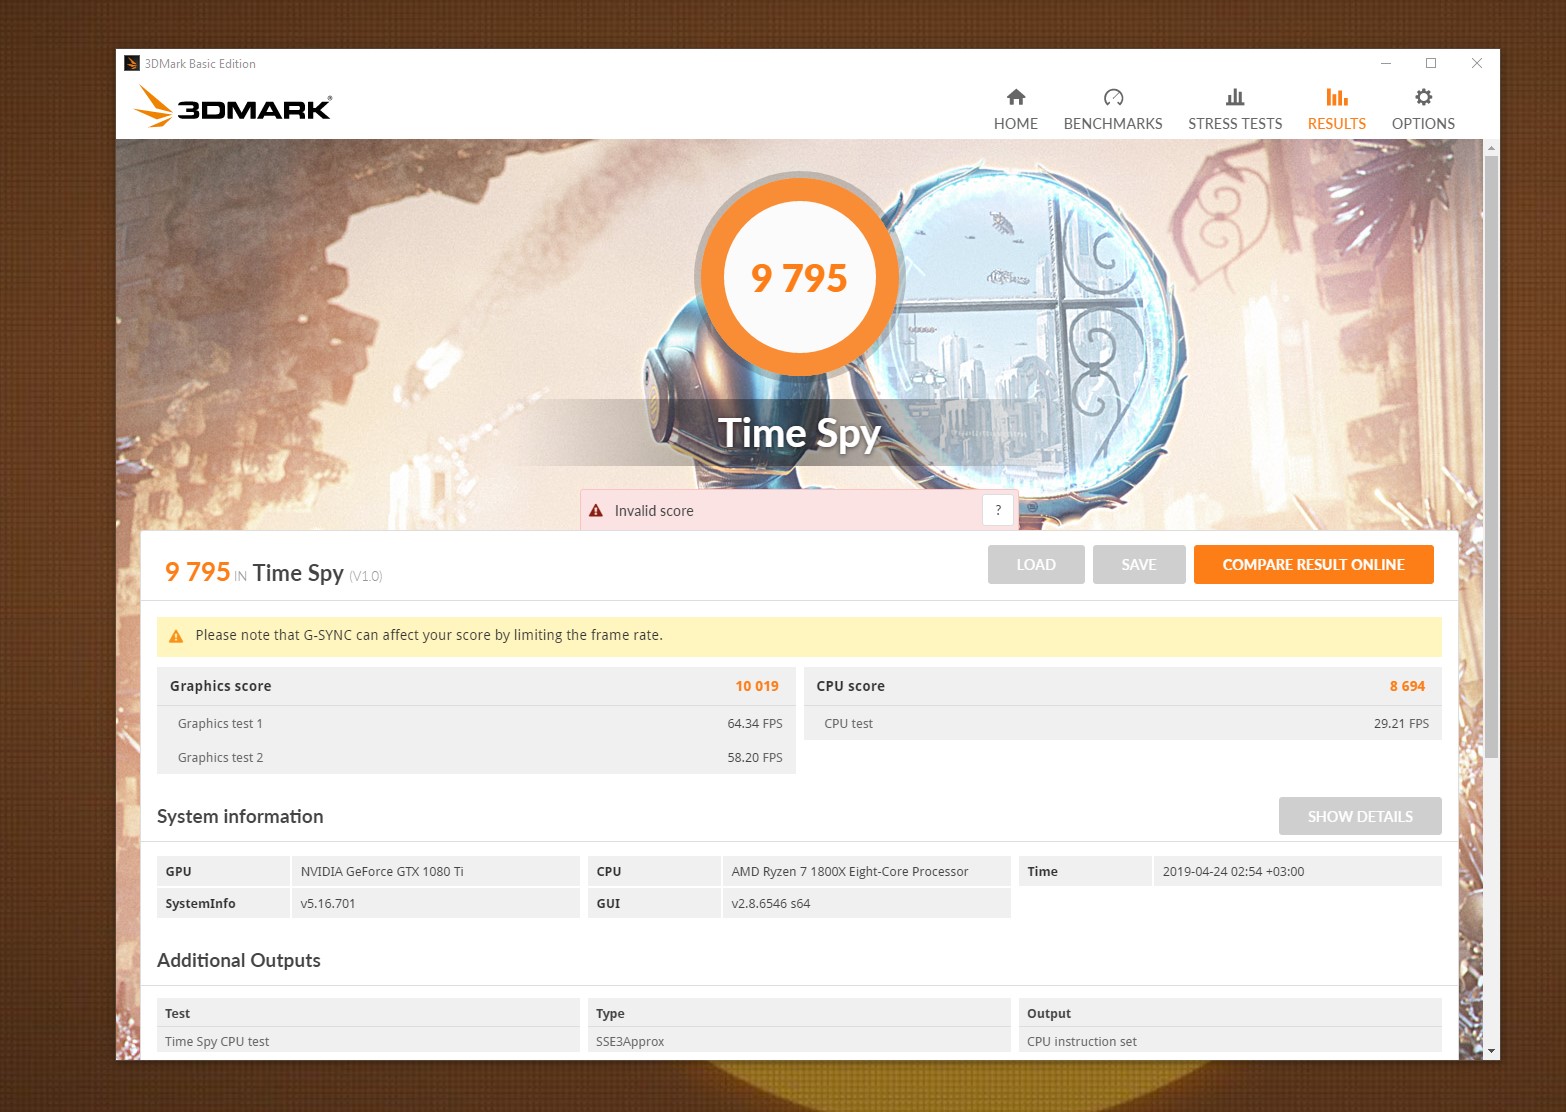Open the Options gear section
Image resolution: width=1566 pixels, height=1112 pixels.
1423,109
